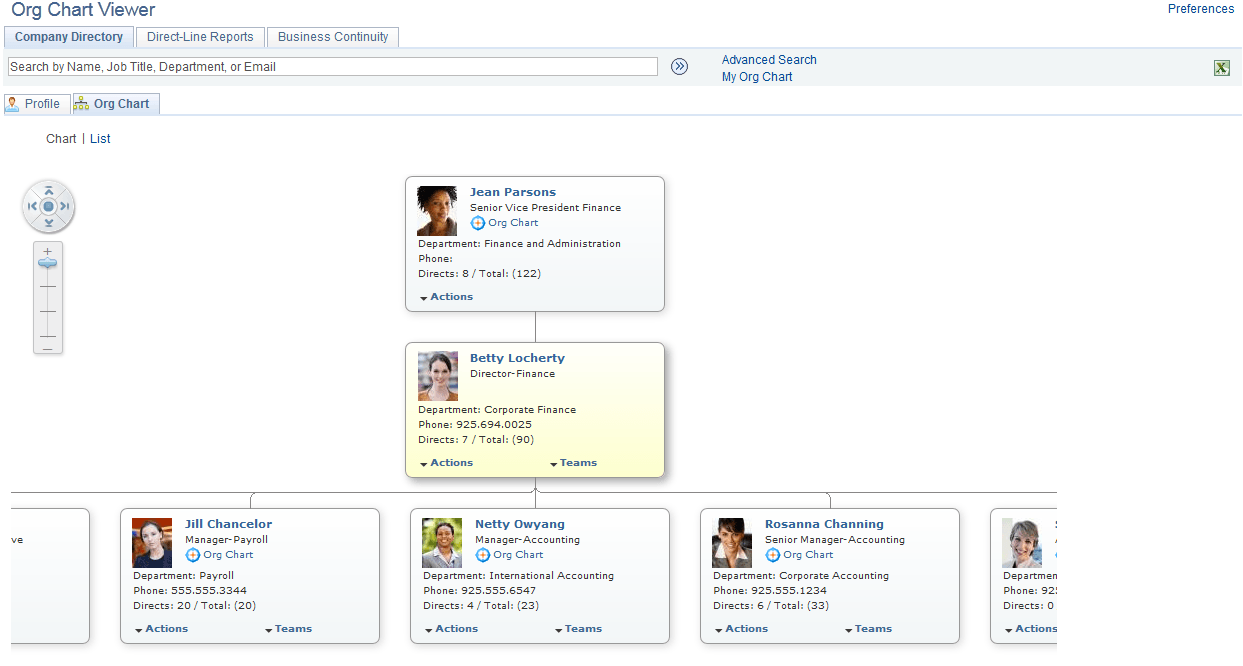Click the double-arrow search submit icon
The height and width of the screenshot is (666, 1243).
679,66
